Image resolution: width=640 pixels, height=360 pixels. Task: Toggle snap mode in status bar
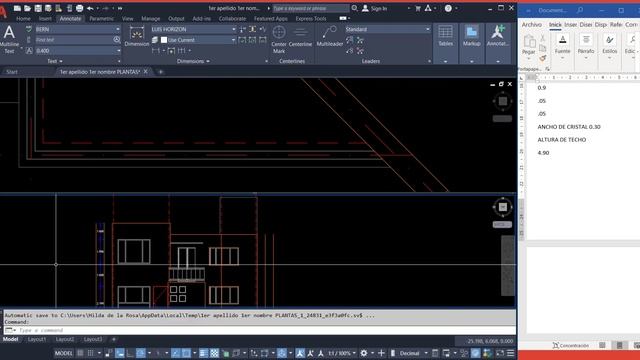pos(91,353)
